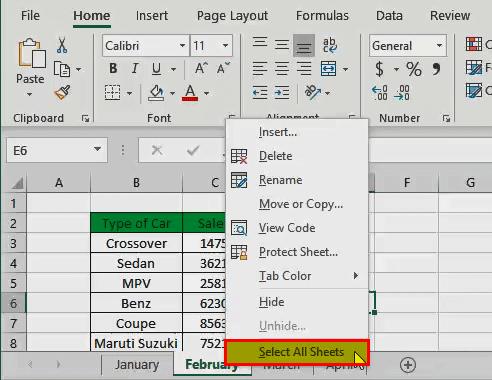Select highlighted Bottom Align icon
The height and width of the screenshot is (380, 492).
(304, 45)
